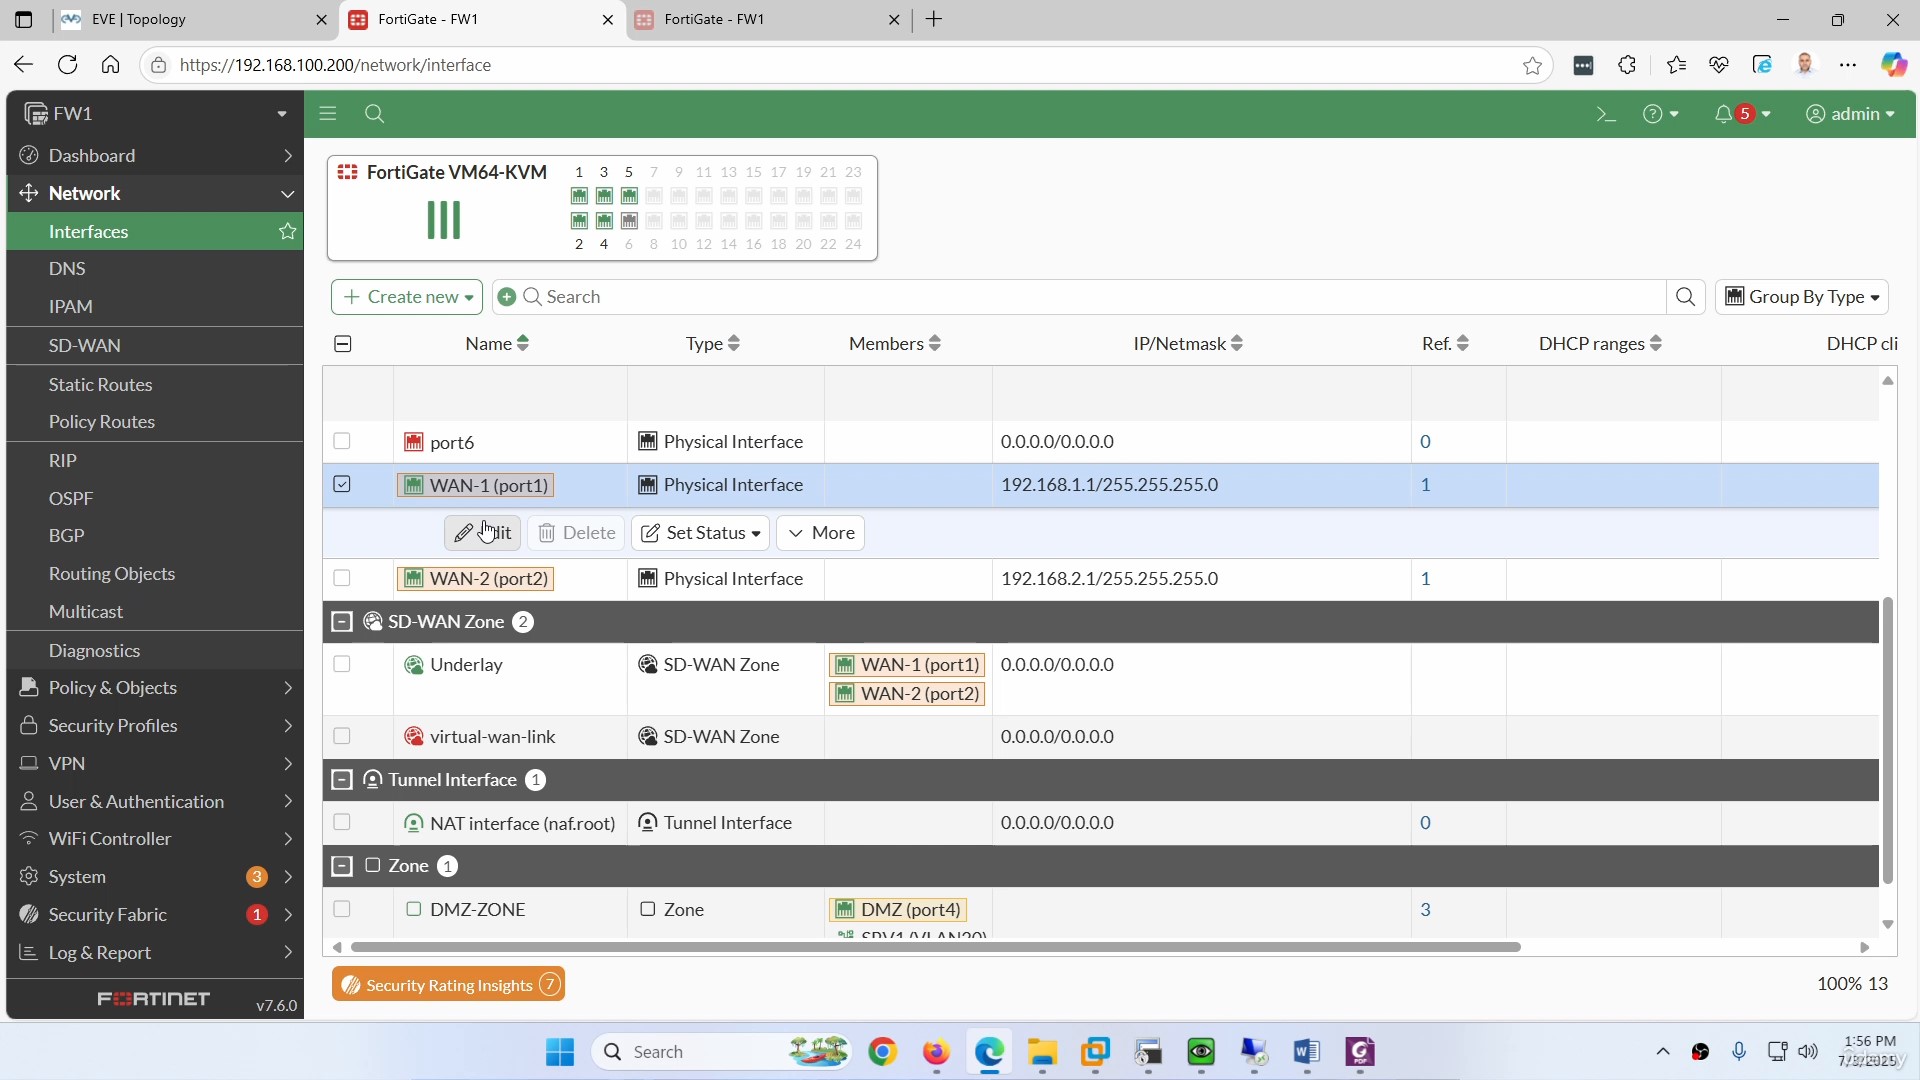Refresh the browser page
Image resolution: width=1920 pixels, height=1080 pixels.
[x=67, y=65]
